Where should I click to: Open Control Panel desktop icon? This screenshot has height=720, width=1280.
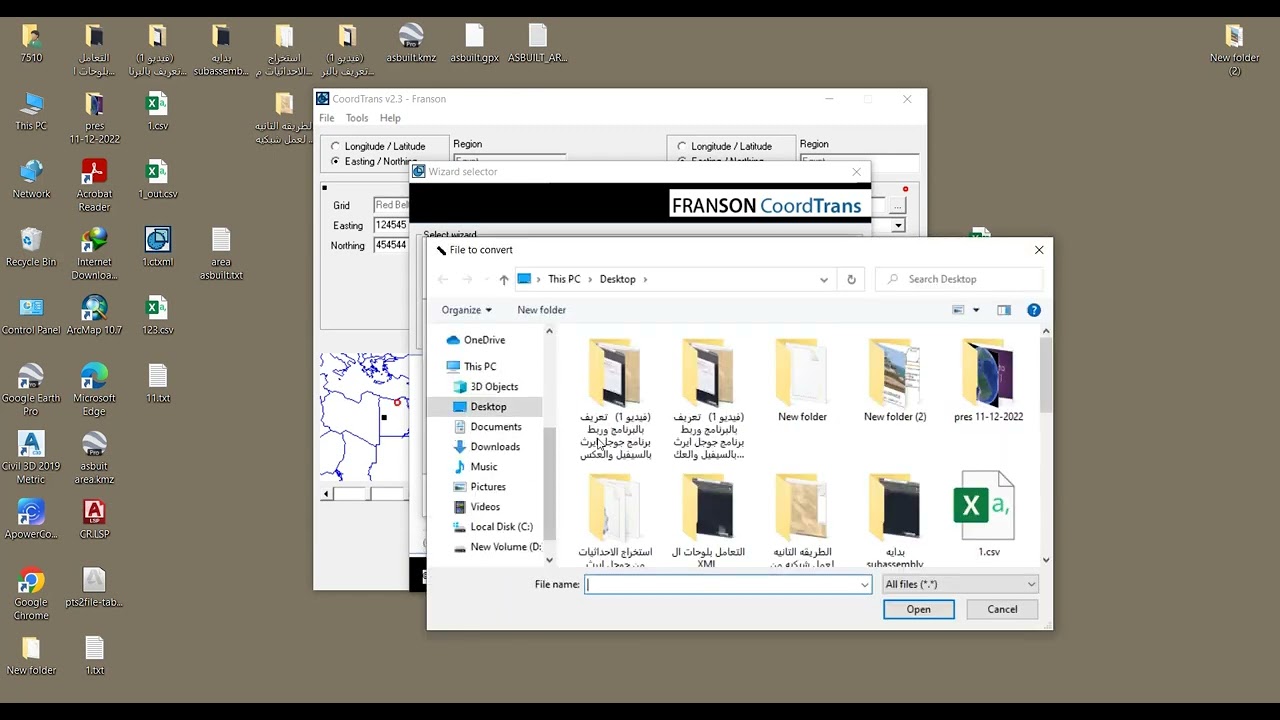pos(31,315)
